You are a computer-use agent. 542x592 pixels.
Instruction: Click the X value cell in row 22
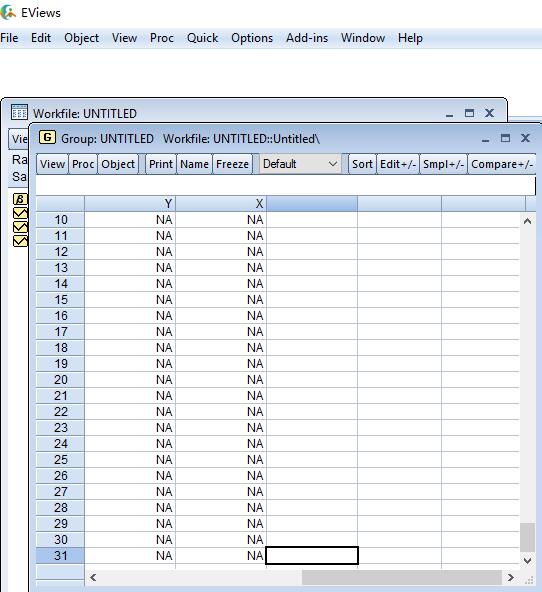[x=221, y=412]
